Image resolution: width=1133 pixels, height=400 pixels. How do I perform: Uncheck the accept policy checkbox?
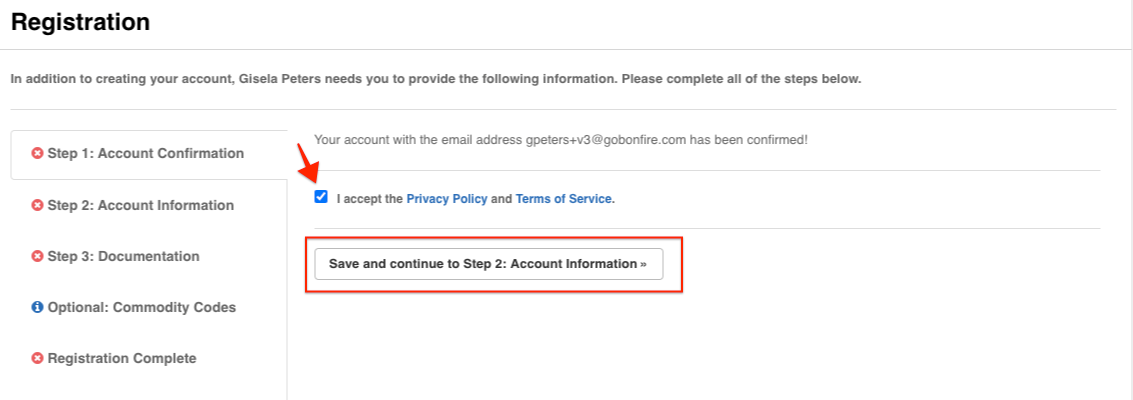tap(321, 197)
